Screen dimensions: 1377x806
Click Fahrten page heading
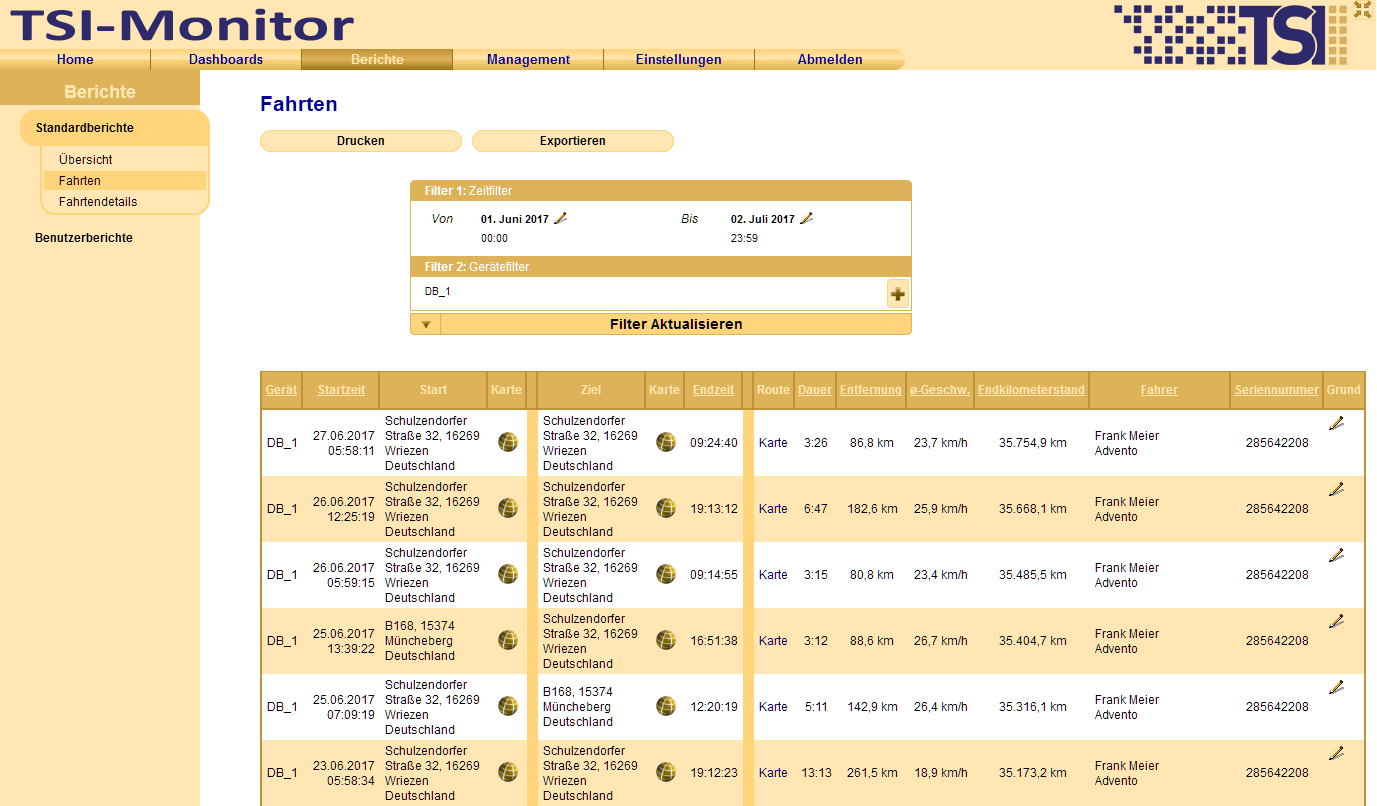299,104
